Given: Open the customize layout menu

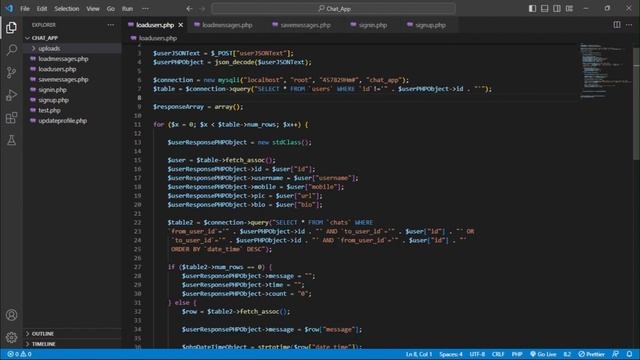Looking at the screenshot, I should (x=569, y=9).
